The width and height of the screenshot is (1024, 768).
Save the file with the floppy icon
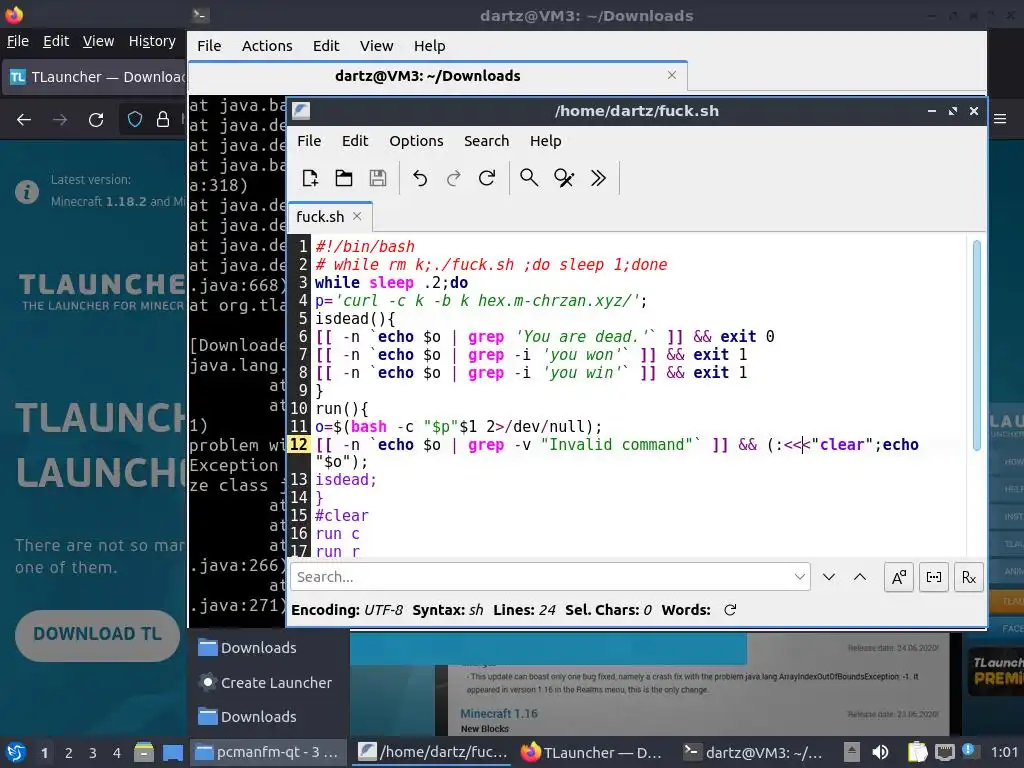pyautogui.click(x=378, y=178)
